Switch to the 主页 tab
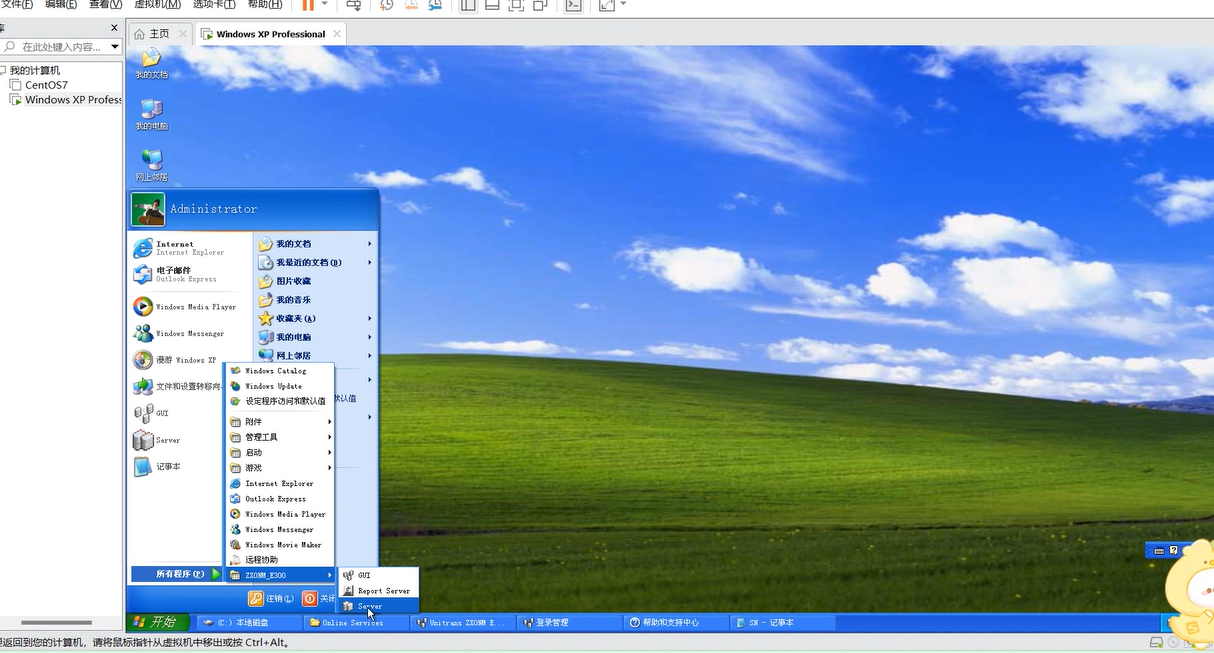This screenshot has width=1214, height=653. tap(160, 33)
